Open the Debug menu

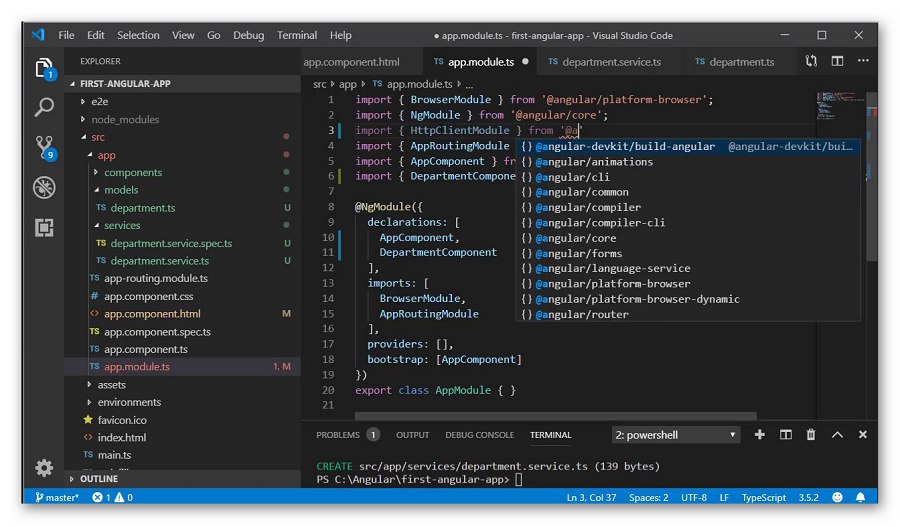(249, 35)
